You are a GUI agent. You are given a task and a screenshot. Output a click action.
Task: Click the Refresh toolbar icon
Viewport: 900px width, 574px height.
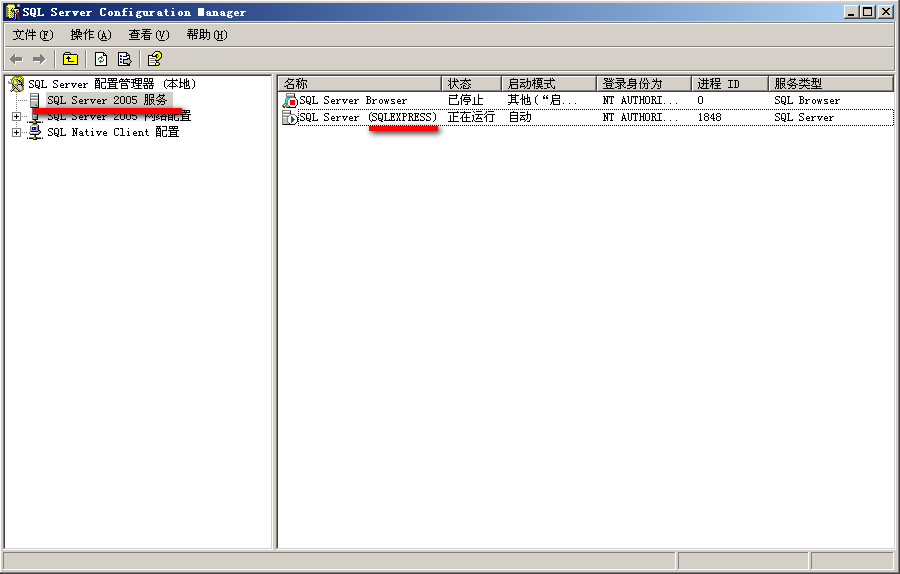(101, 59)
